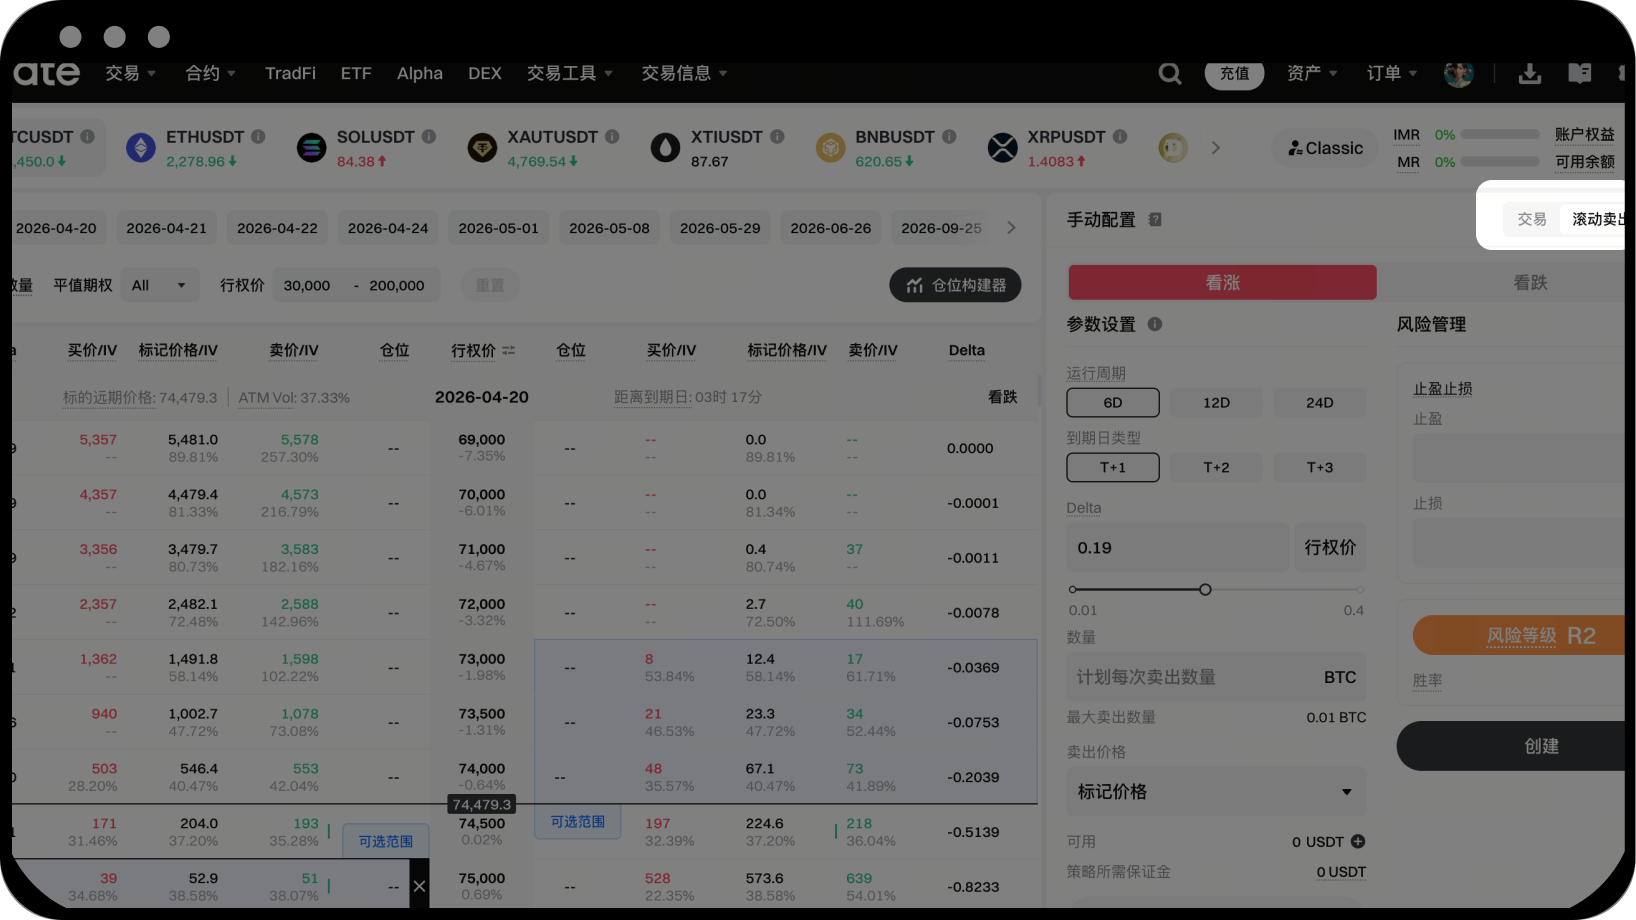Image resolution: width=1636 pixels, height=920 pixels.
Task: Open the TradFi menu item
Action: point(290,73)
